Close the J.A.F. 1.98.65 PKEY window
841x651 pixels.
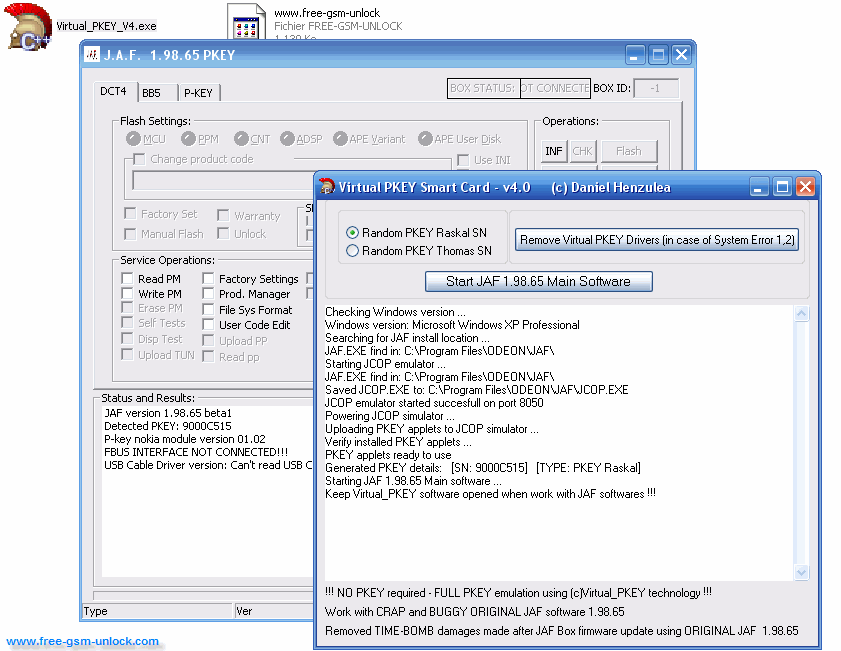(x=682, y=55)
